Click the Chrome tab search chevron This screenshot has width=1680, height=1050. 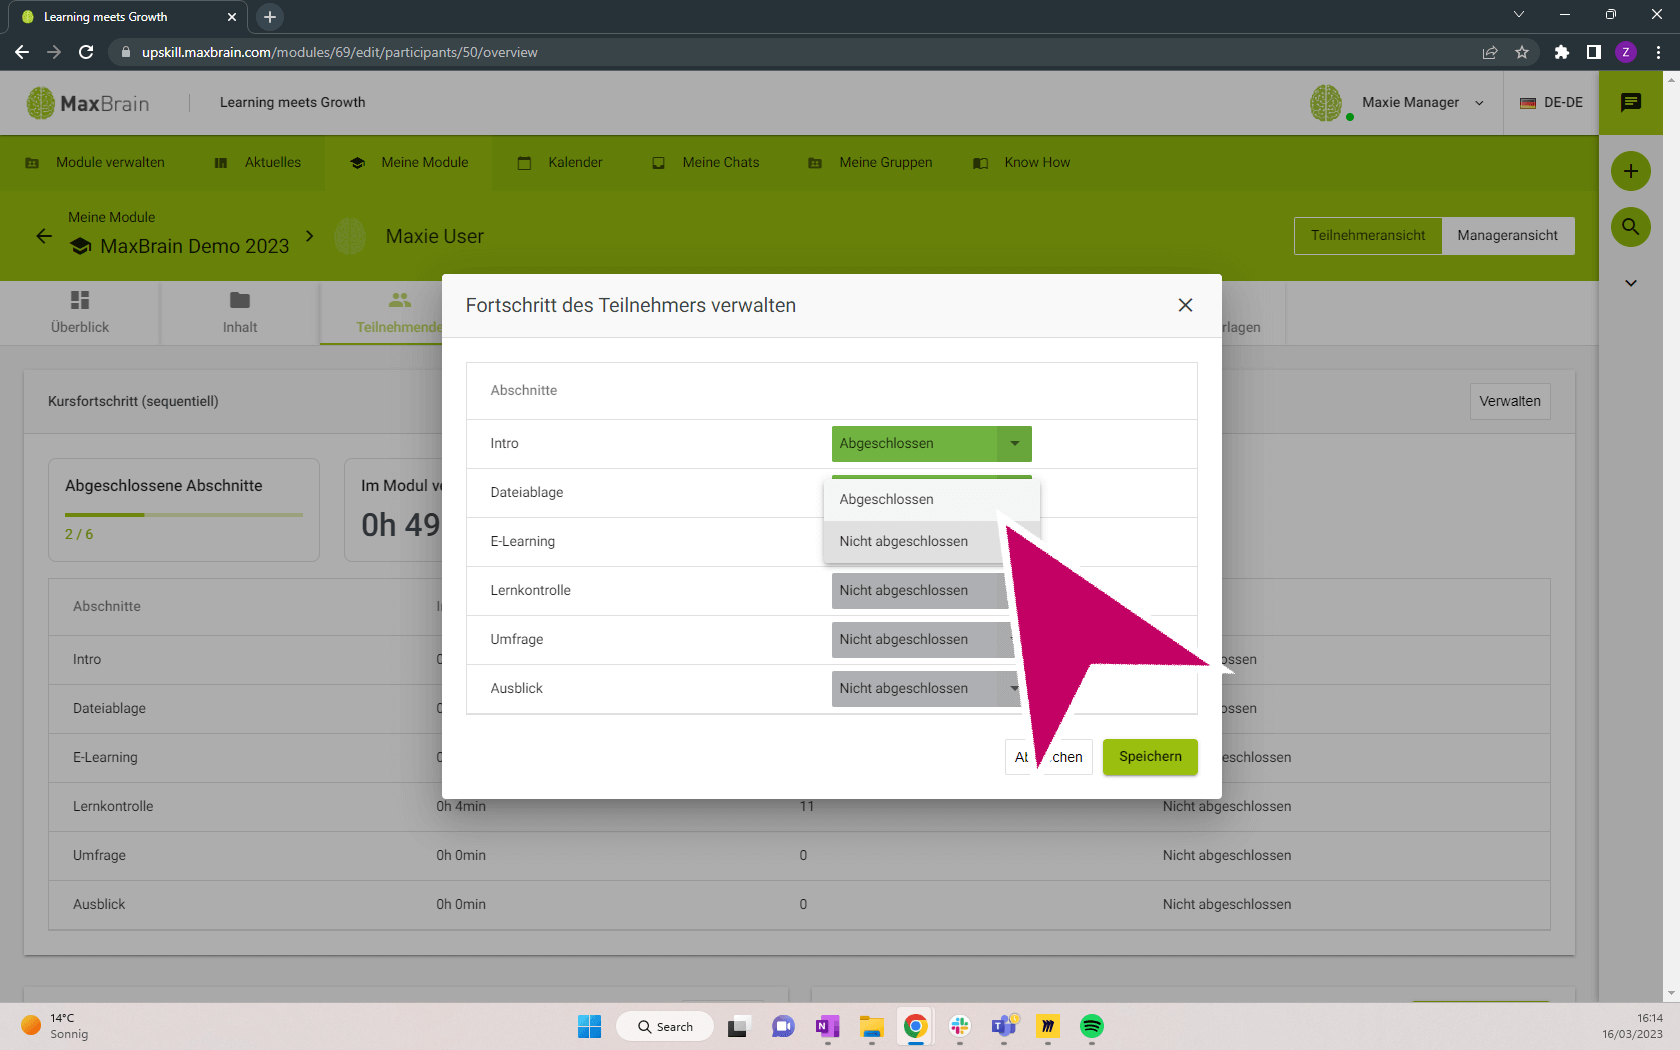[x=1519, y=15]
